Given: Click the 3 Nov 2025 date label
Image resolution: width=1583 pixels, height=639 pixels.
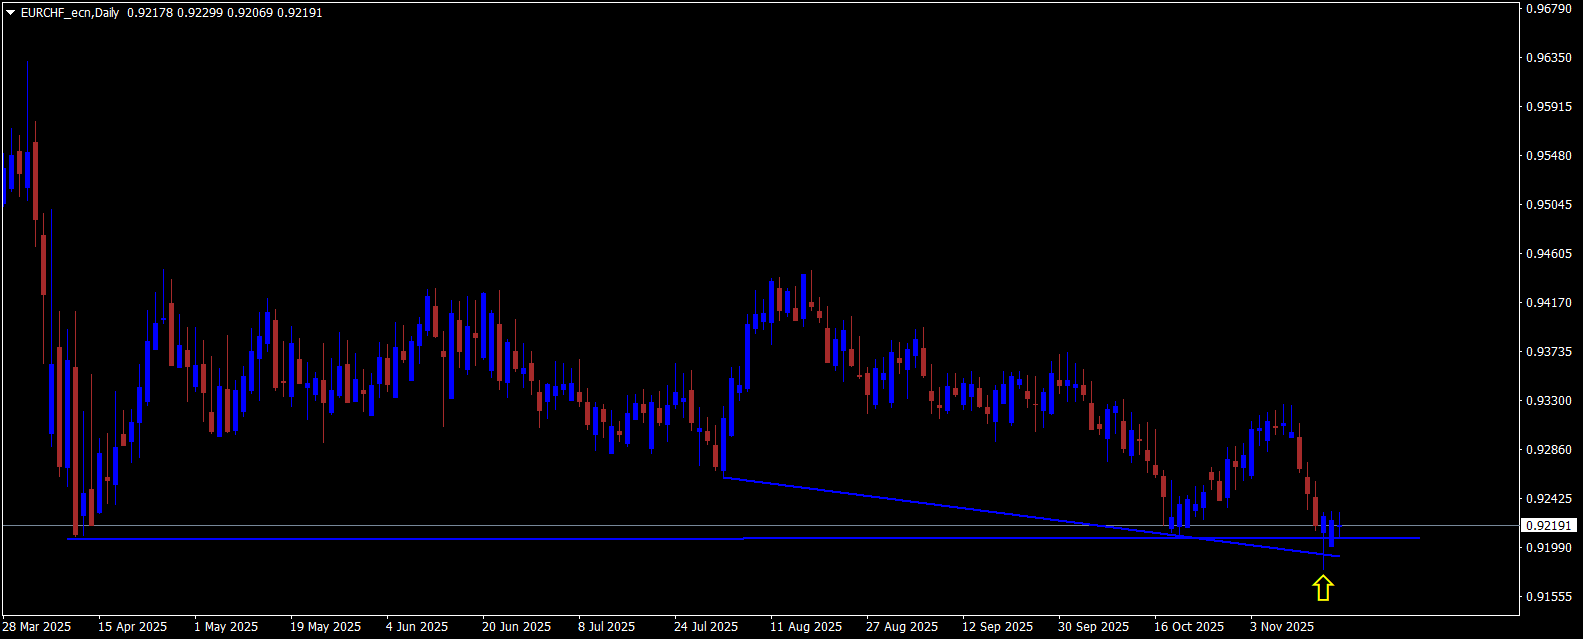Looking at the screenshot, I should (x=1282, y=627).
